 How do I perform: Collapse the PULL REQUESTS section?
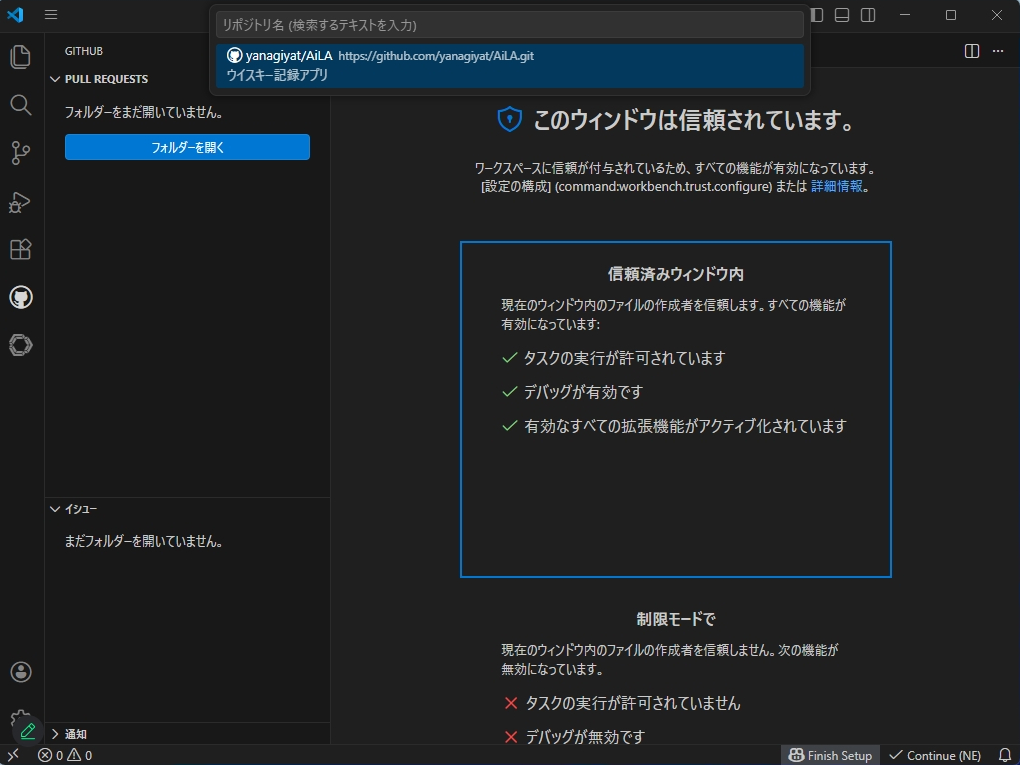click(103, 79)
